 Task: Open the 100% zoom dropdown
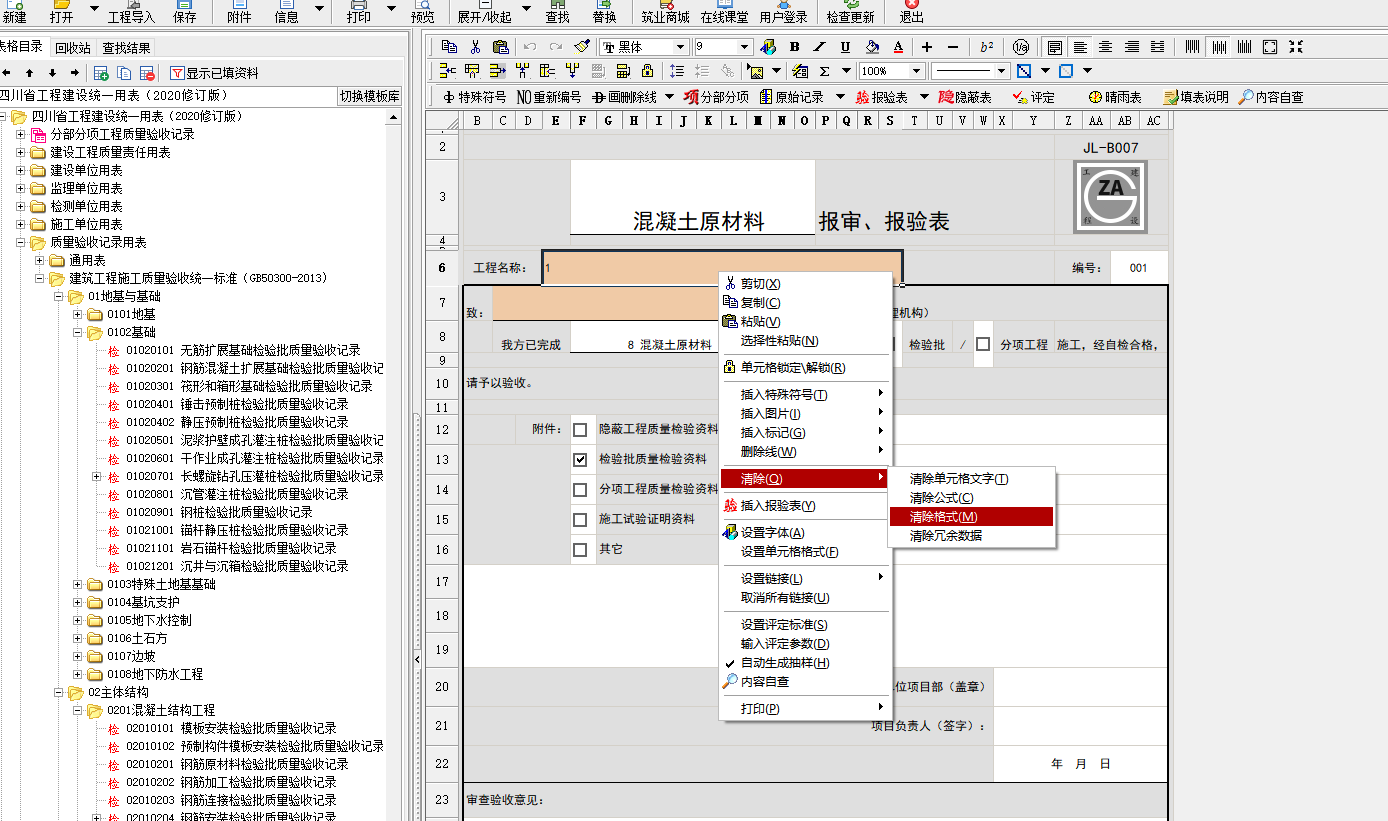coord(916,71)
